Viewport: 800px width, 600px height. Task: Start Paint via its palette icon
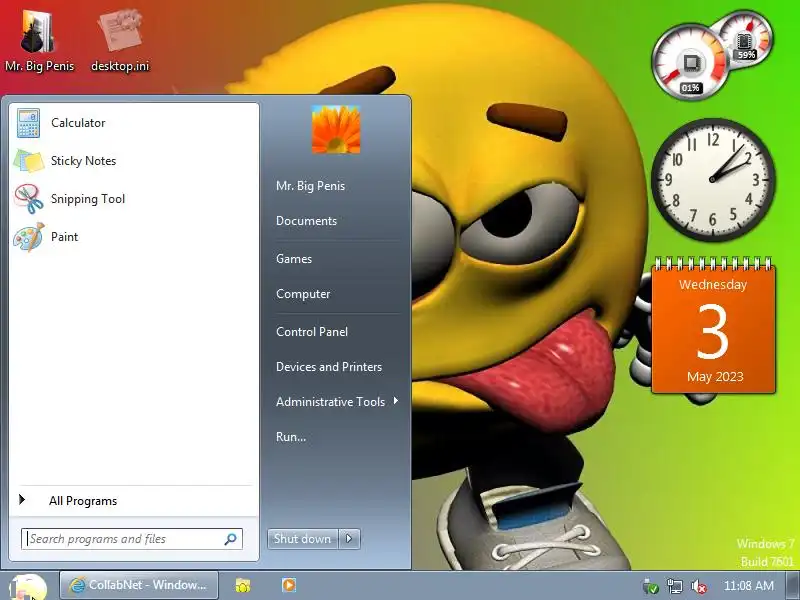click(29, 237)
